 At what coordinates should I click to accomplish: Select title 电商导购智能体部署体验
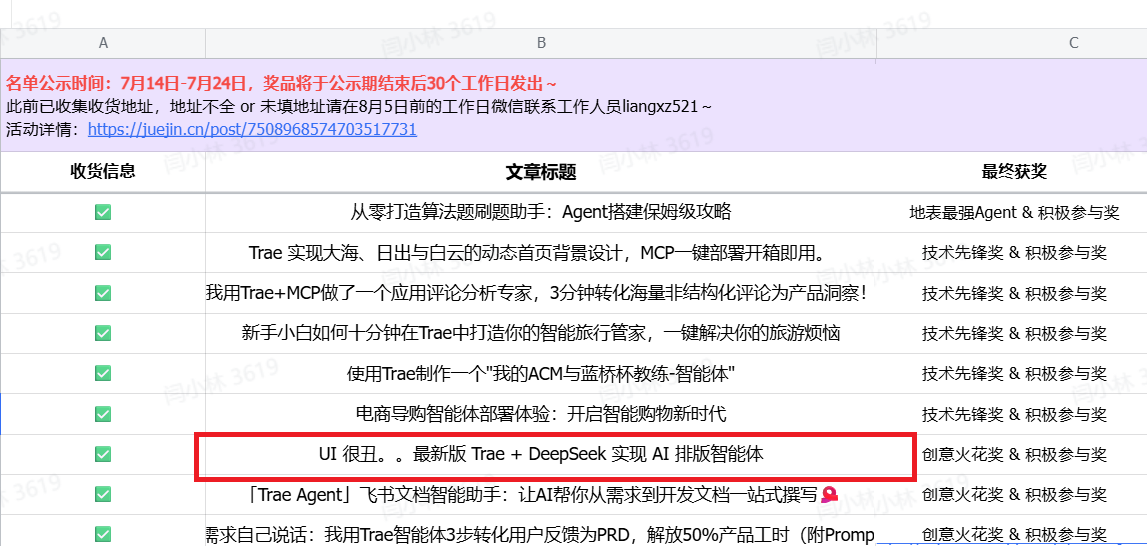[x=541, y=414]
